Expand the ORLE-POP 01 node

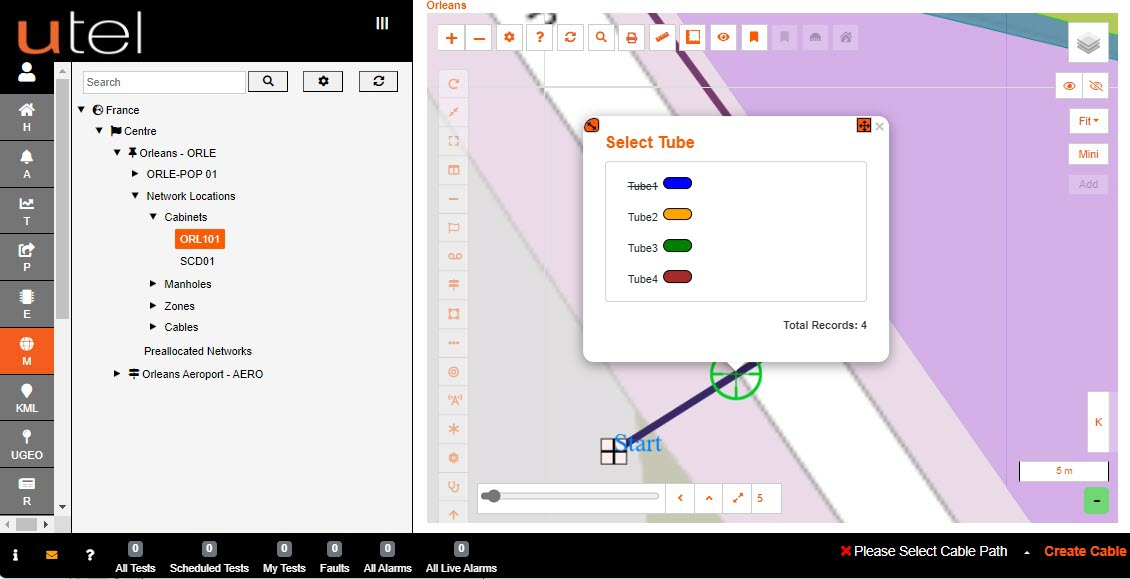coord(135,174)
